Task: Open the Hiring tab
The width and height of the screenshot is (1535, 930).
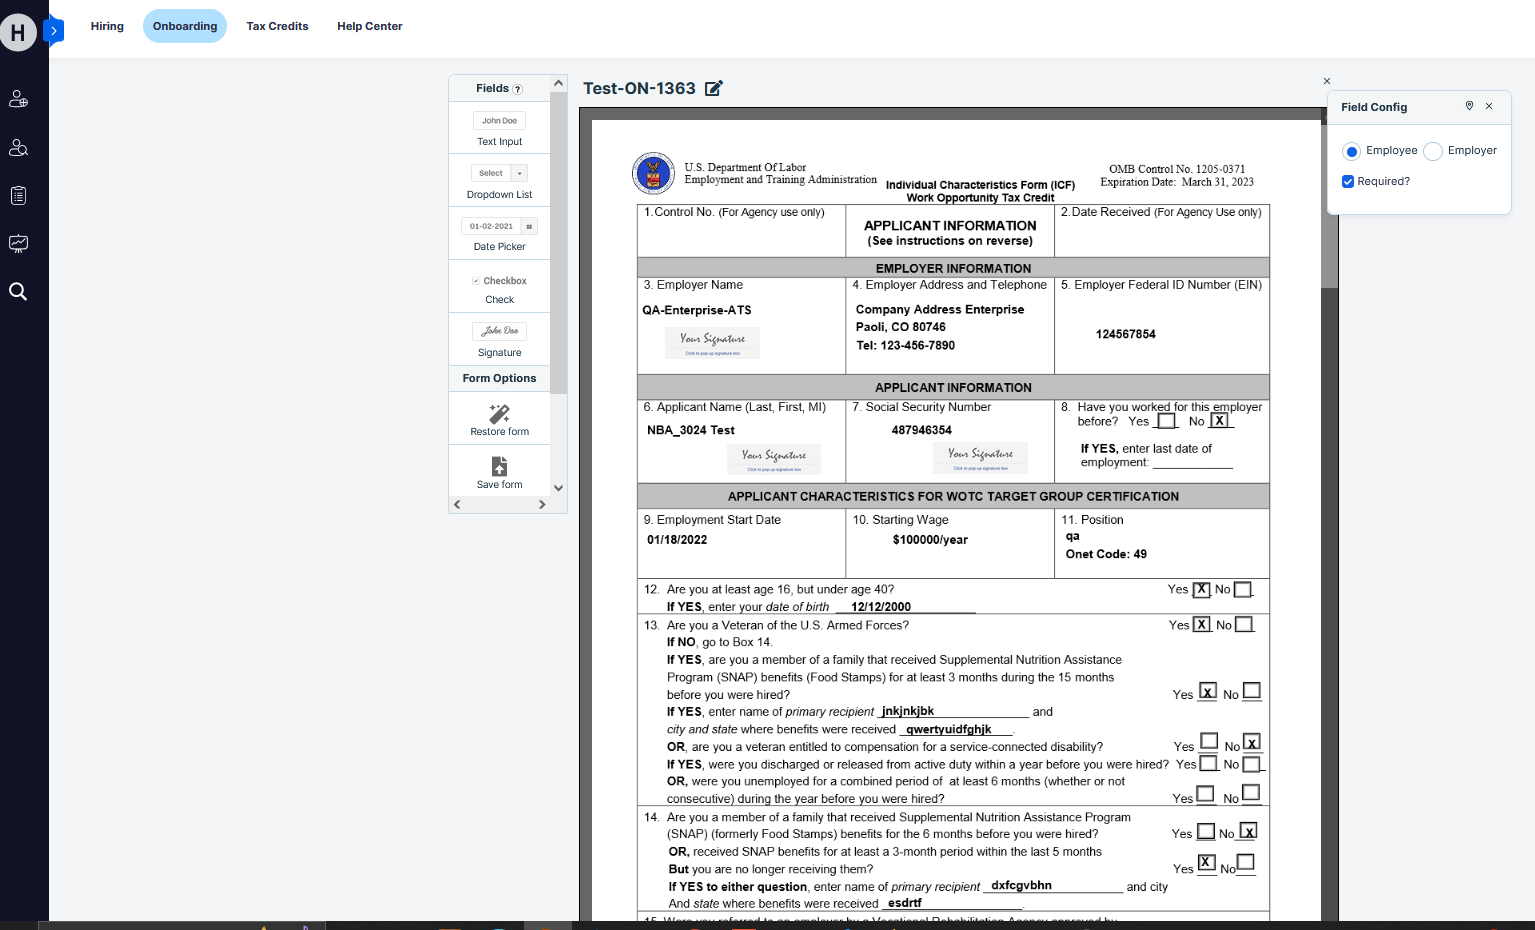Action: (x=107, y=26)
